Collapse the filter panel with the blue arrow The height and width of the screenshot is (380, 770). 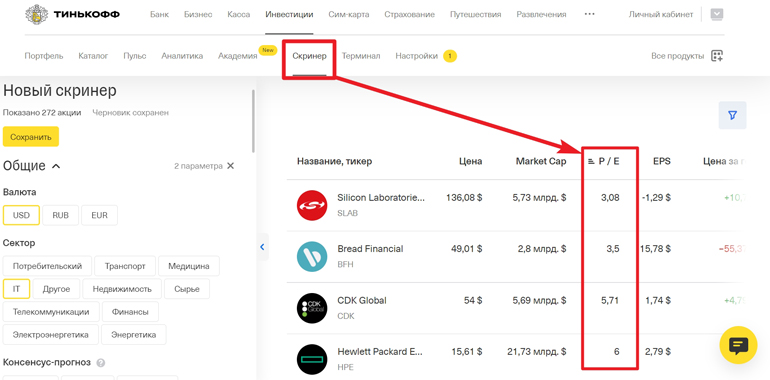click(x=262, y=247)
